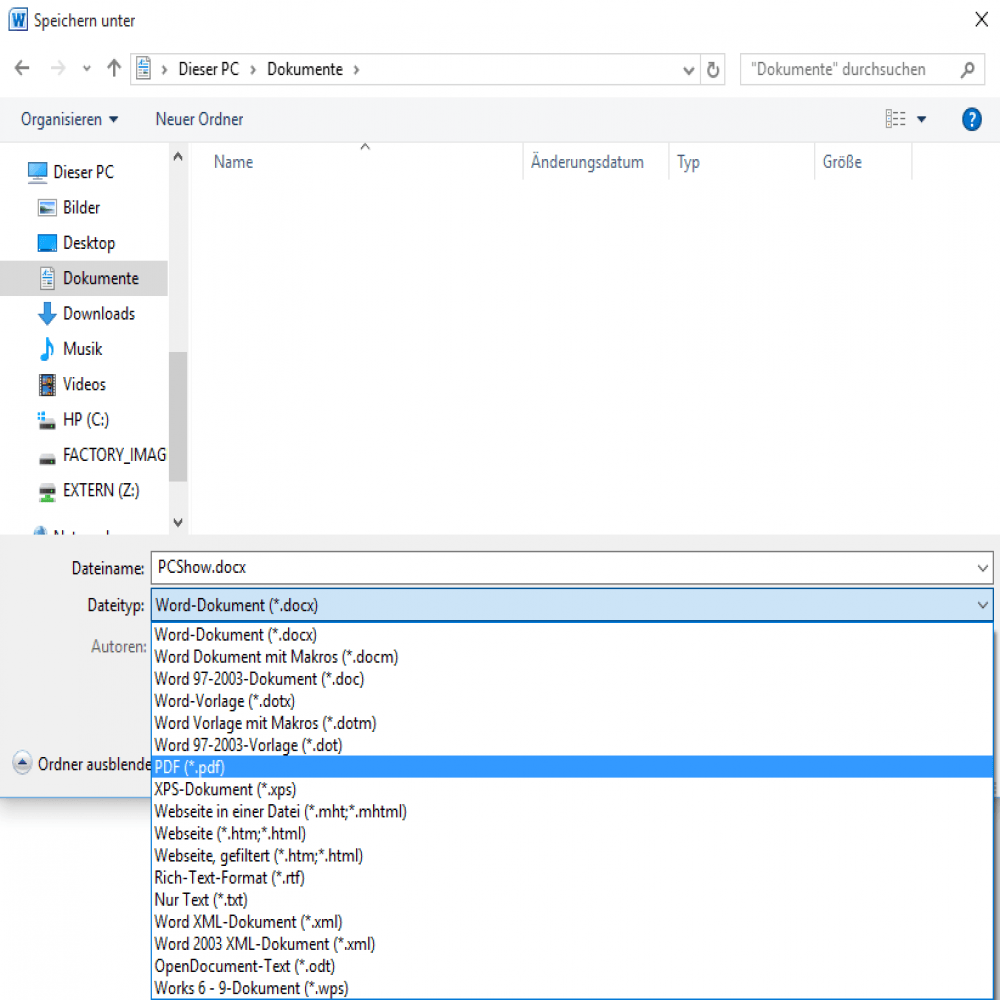
Task: Select OpenDocument-Text (*.odt)
Action: coord(572,966)
